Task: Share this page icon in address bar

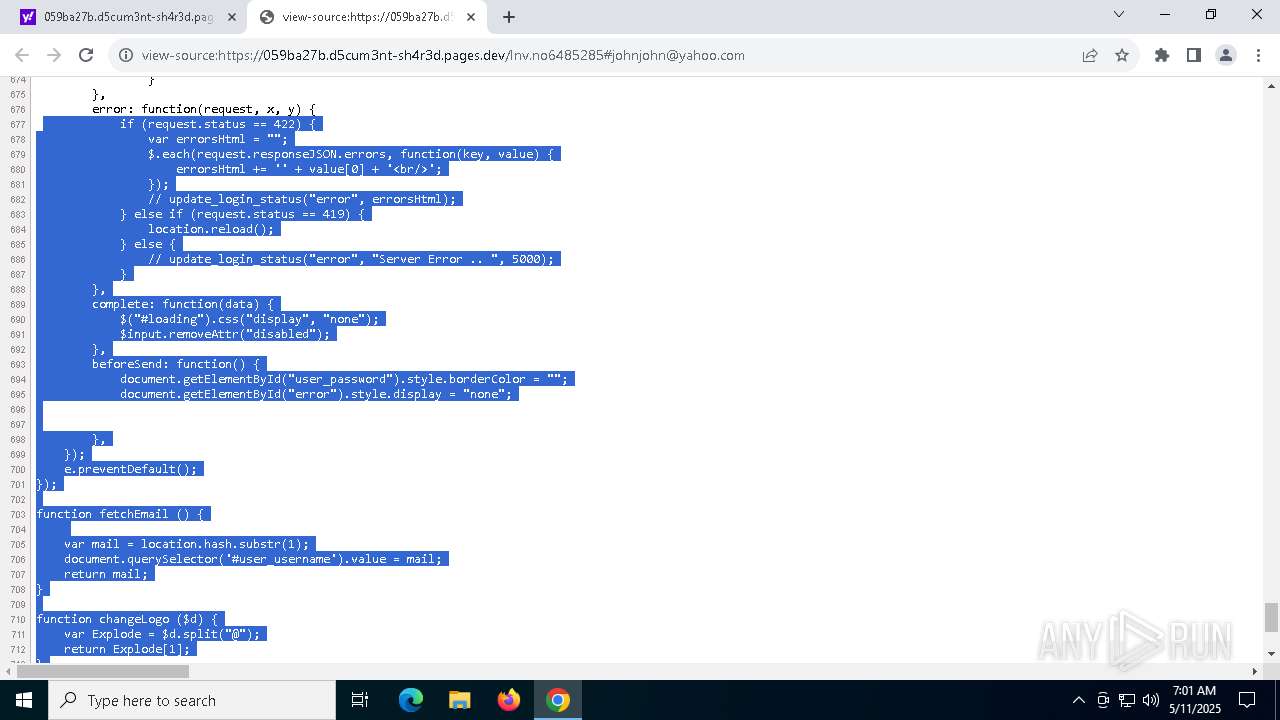Action: coord(1090,55)
